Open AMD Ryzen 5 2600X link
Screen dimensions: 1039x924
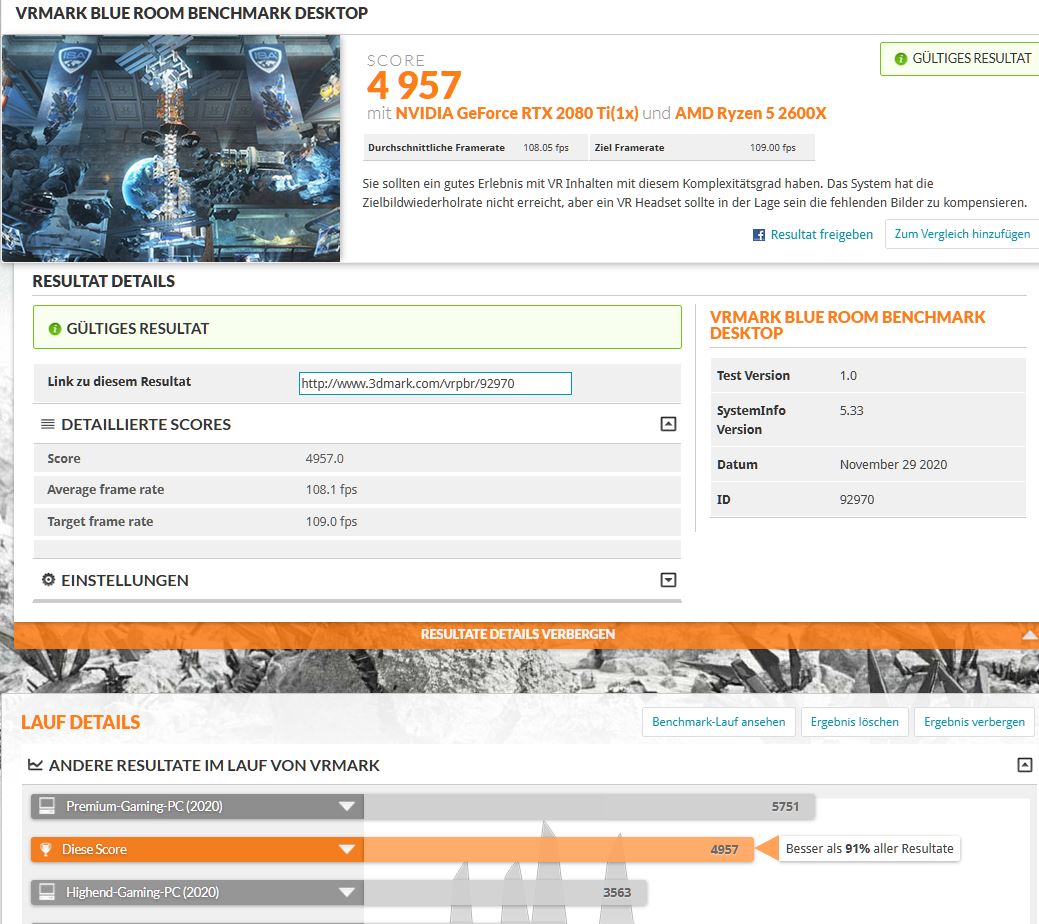coord(751,113)
